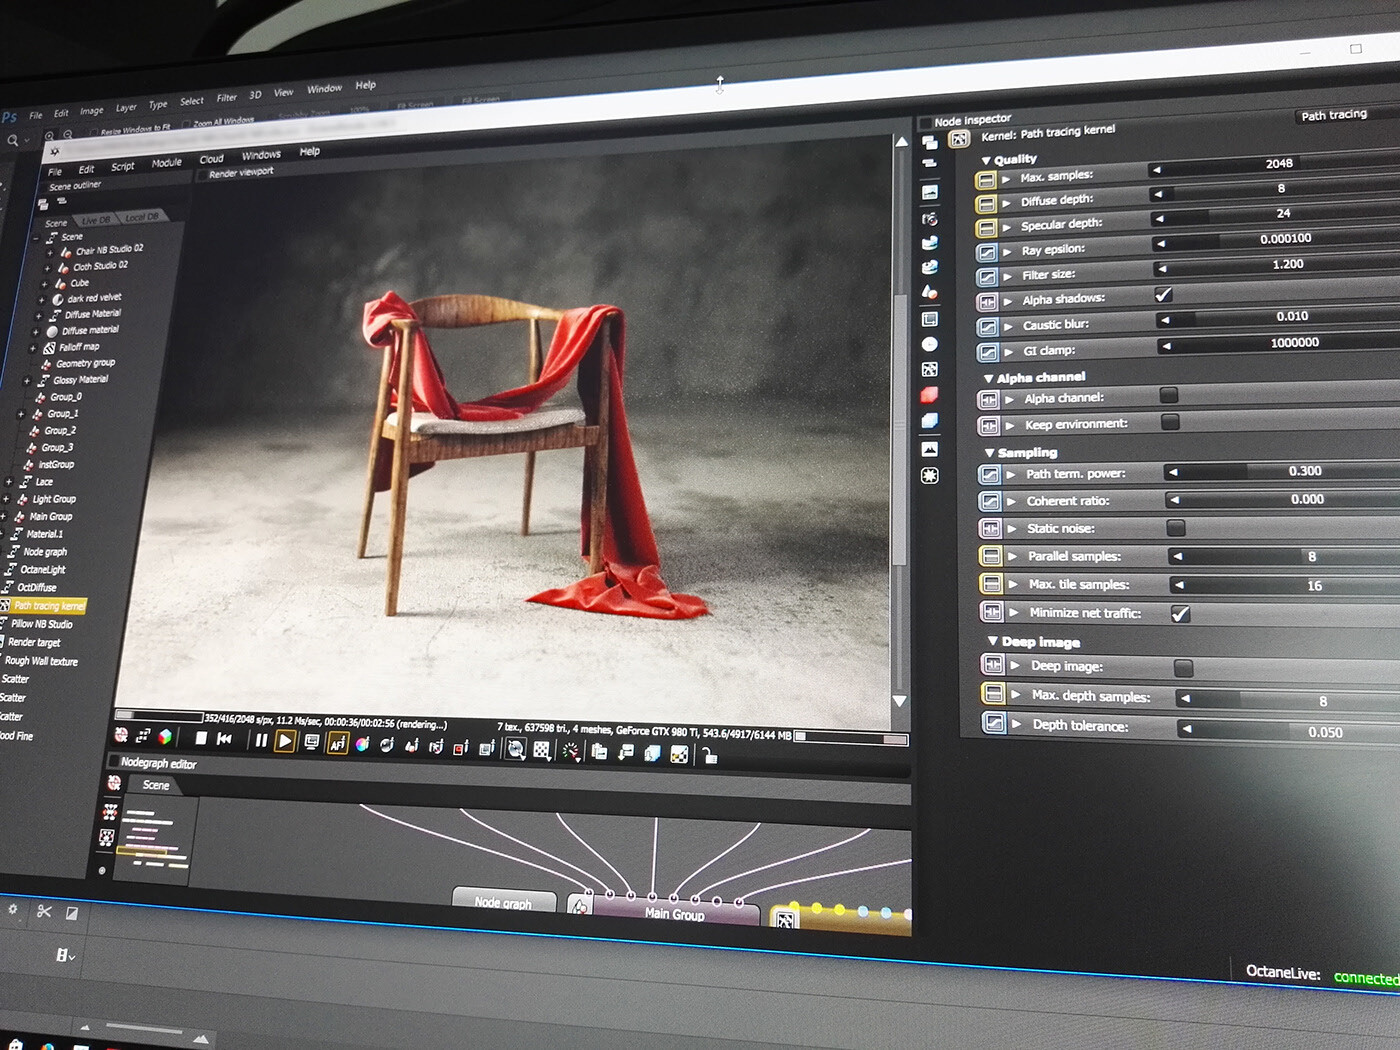Click the Photoshop zoom in magnifier button
The image size is (1400, 1050).
click(x=49, y=135)
